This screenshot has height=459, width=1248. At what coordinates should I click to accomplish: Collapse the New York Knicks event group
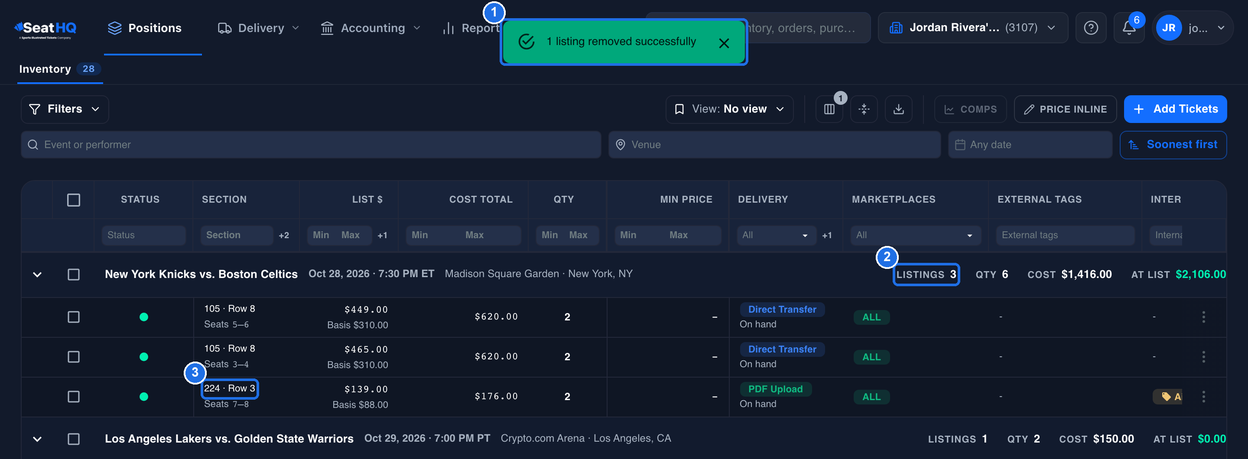pyautogui.click(x=37, y=274)
